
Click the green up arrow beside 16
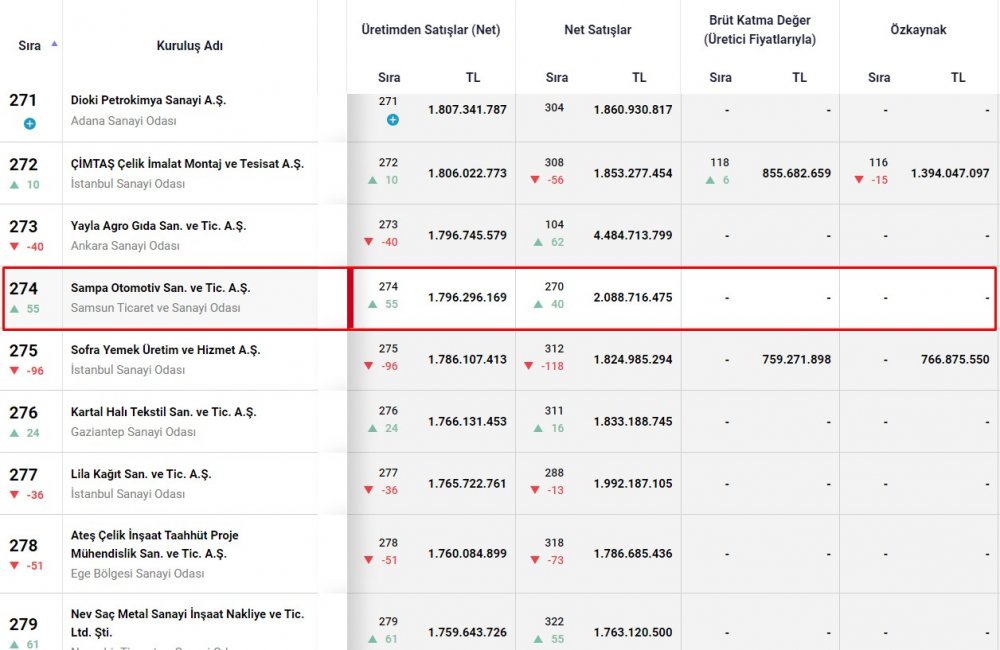538,429
